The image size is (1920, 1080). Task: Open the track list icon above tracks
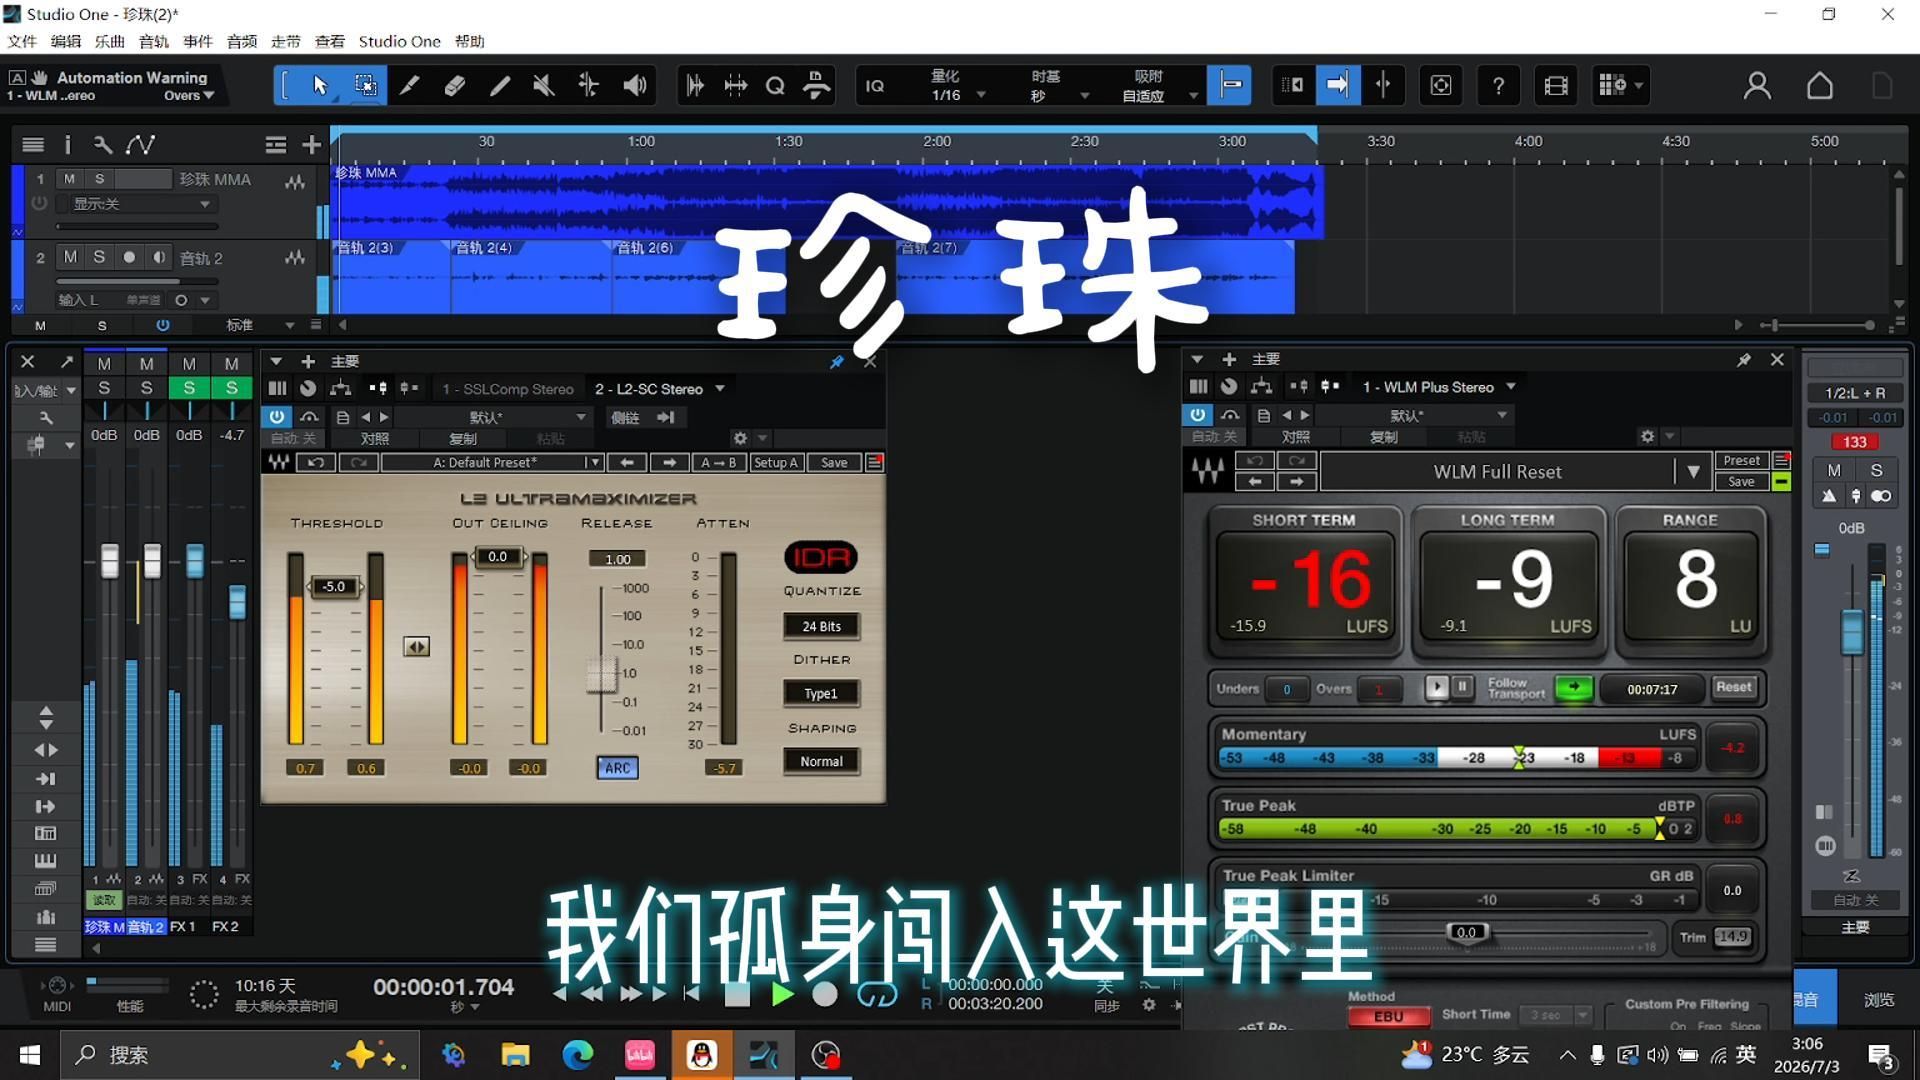33,145
